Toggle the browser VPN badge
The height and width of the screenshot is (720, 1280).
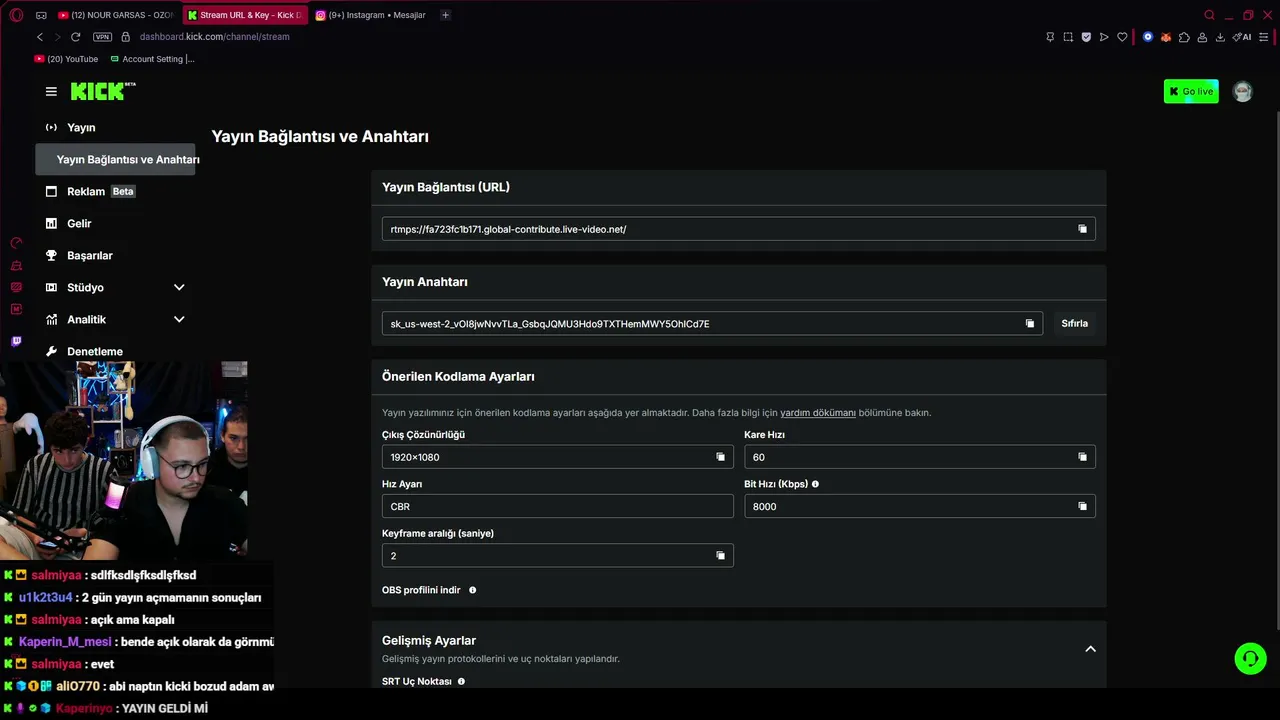pos(102,37)
